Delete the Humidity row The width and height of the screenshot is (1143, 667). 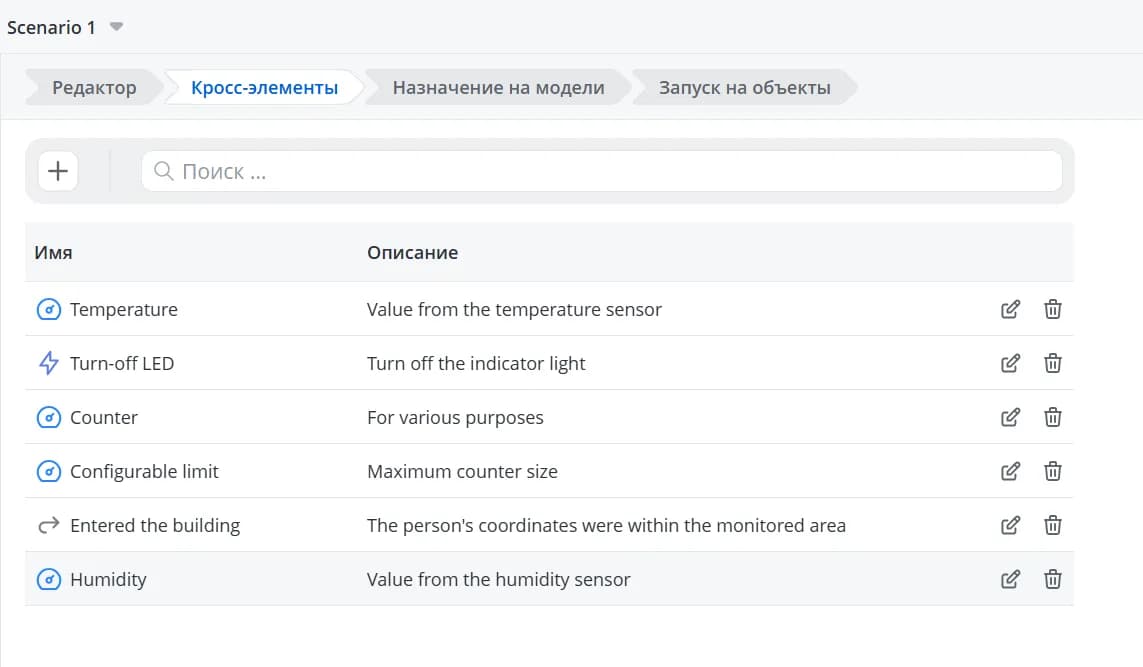(x=1053, y=579)
